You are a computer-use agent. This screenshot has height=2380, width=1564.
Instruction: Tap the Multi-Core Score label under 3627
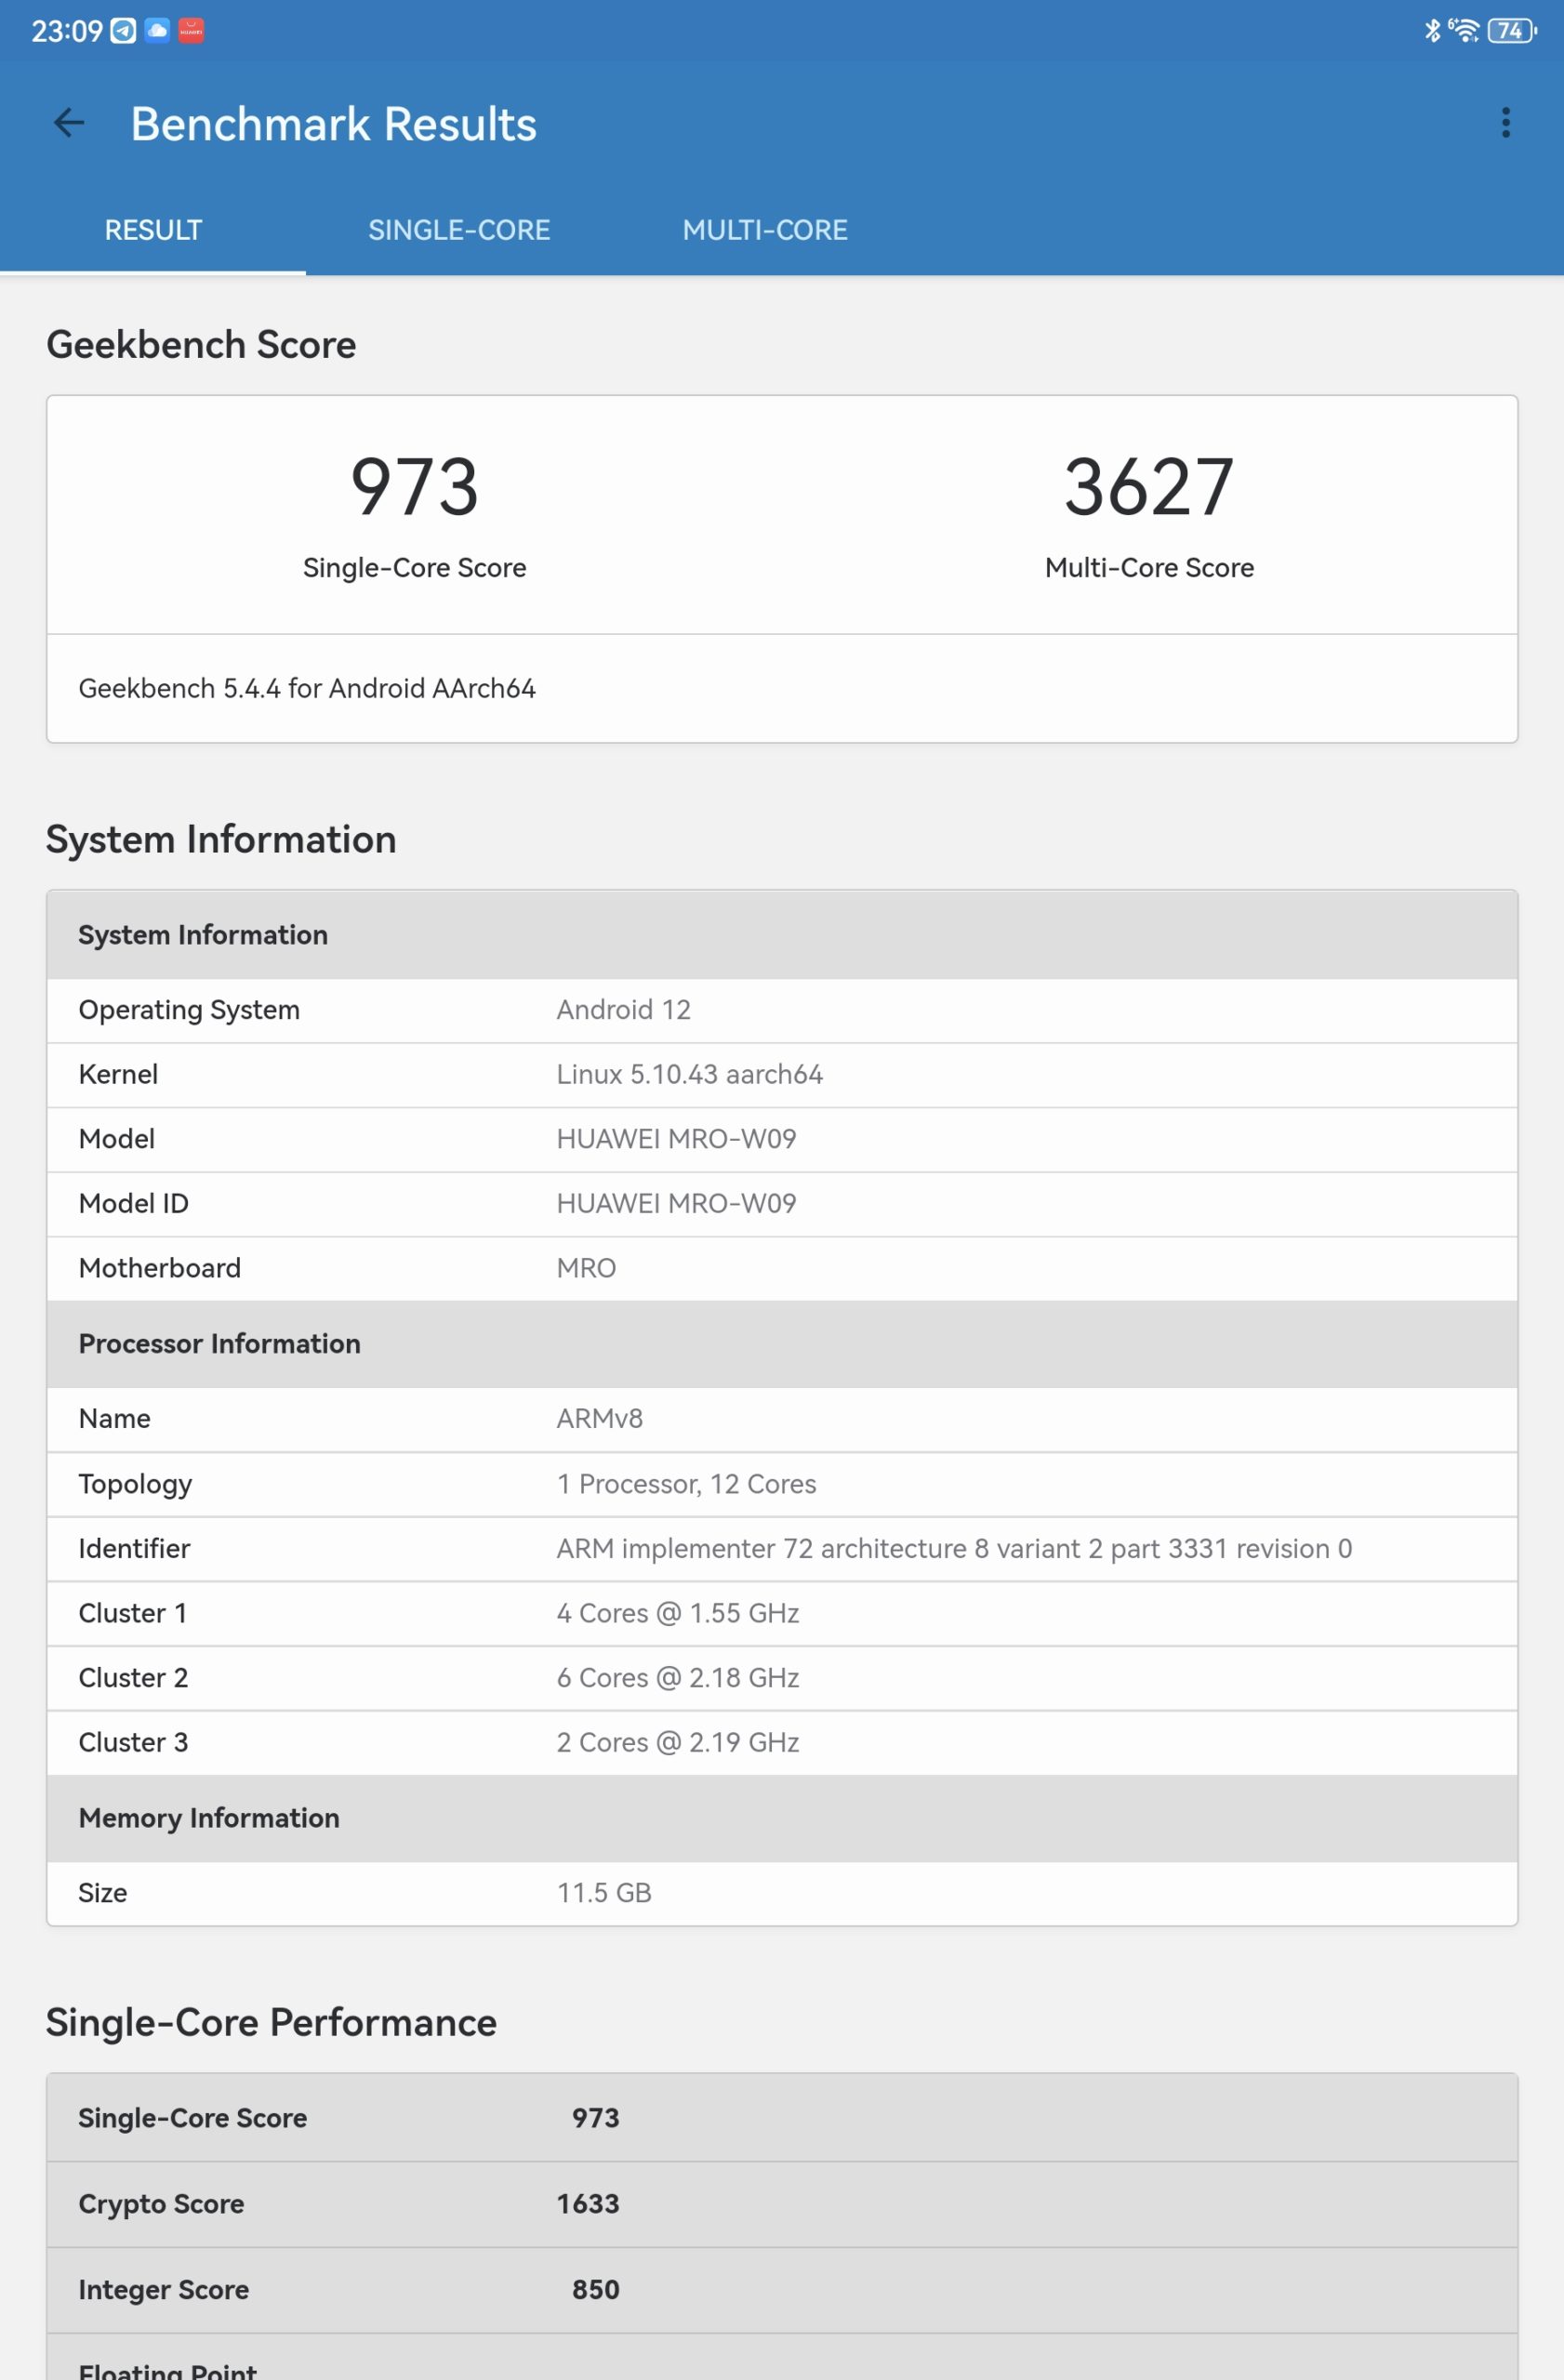coord(1149,567)
